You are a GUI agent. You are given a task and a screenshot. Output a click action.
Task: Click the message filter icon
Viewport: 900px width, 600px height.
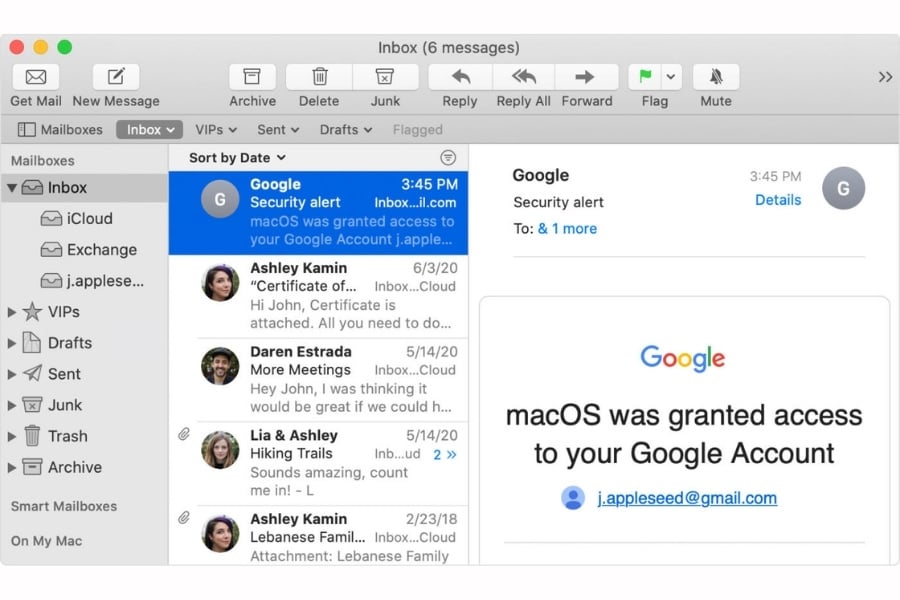[448, 158]
